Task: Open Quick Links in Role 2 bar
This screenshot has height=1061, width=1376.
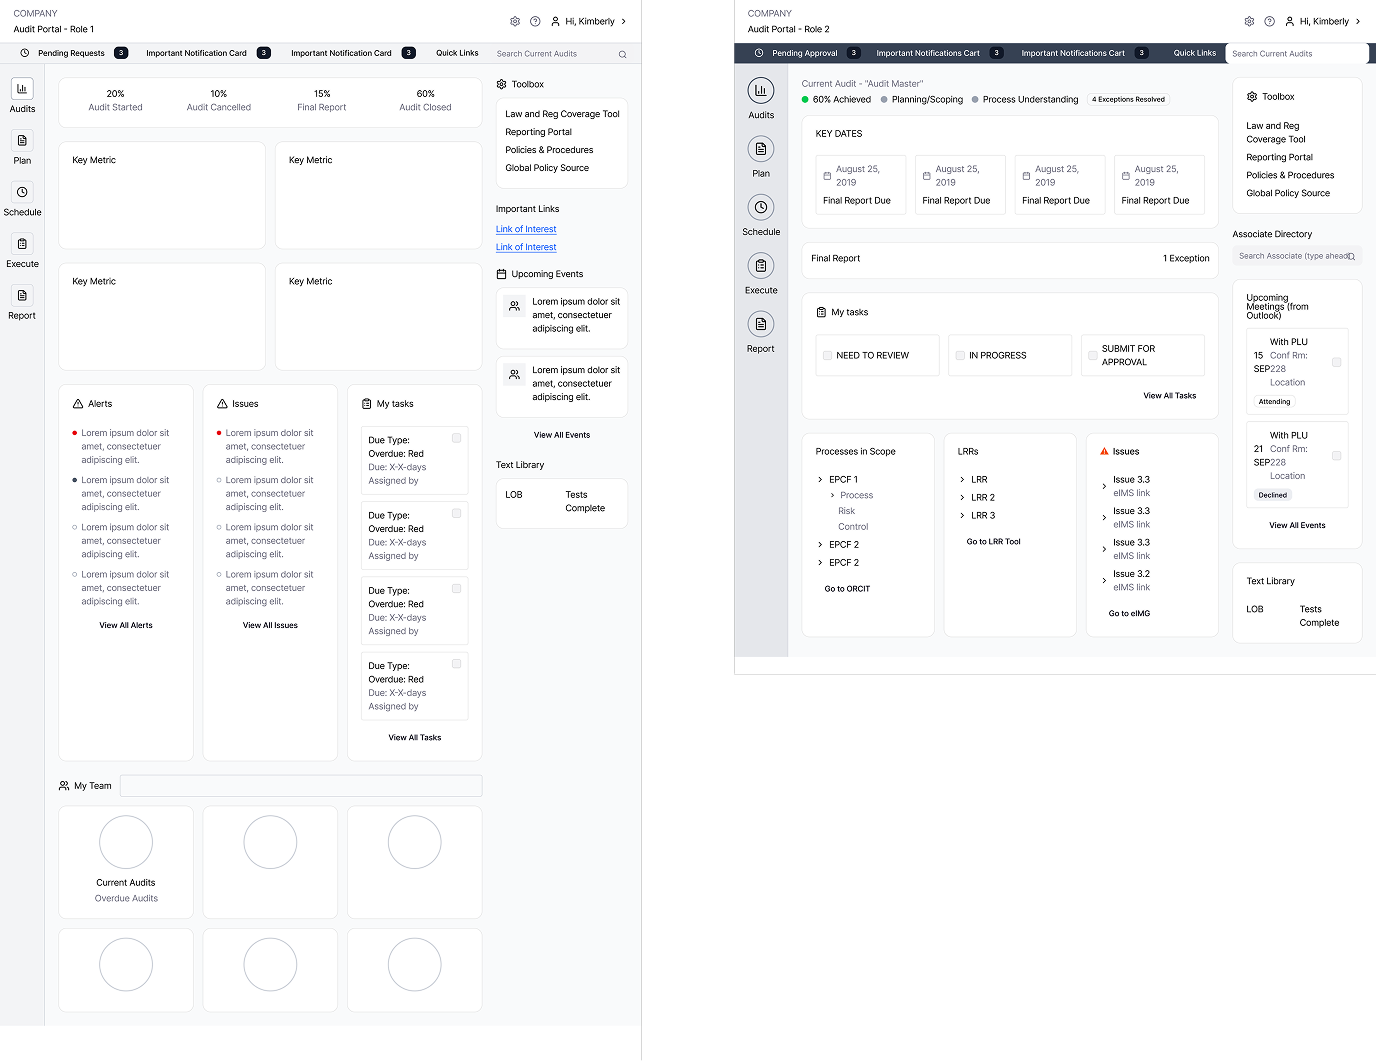Action: (x=1195, y=53)
